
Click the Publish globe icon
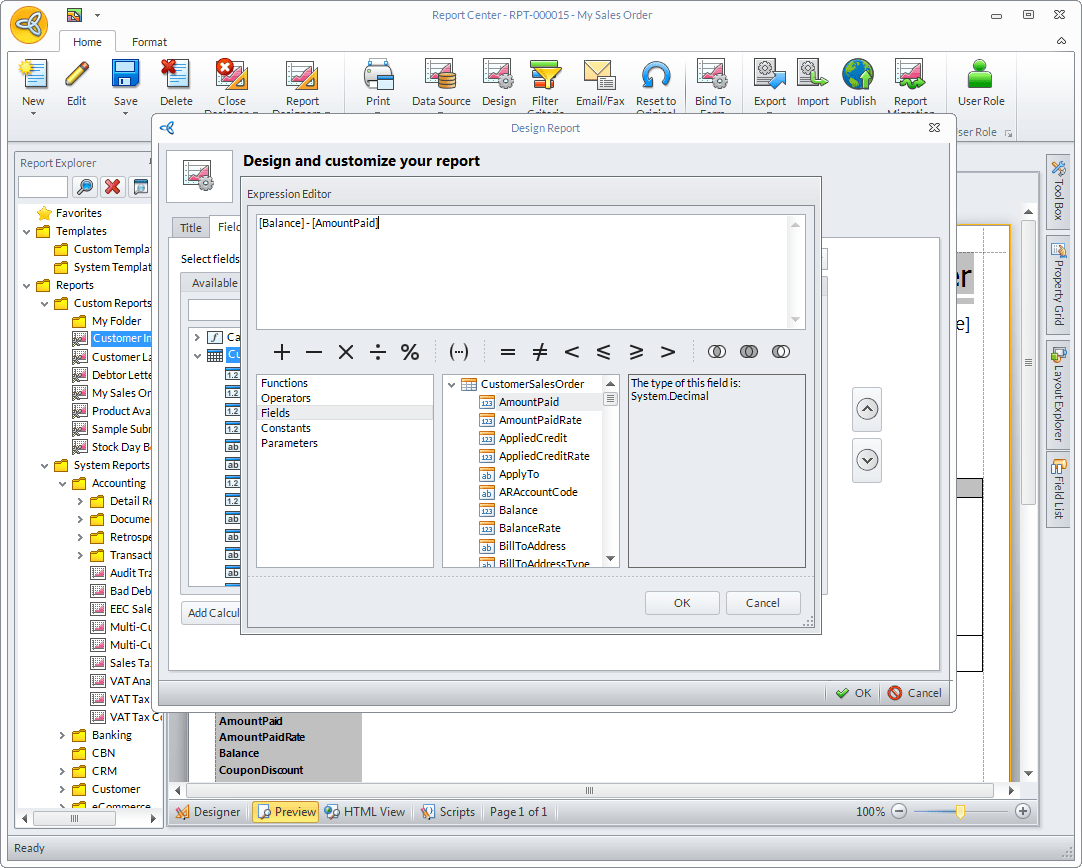coord(858,75)
